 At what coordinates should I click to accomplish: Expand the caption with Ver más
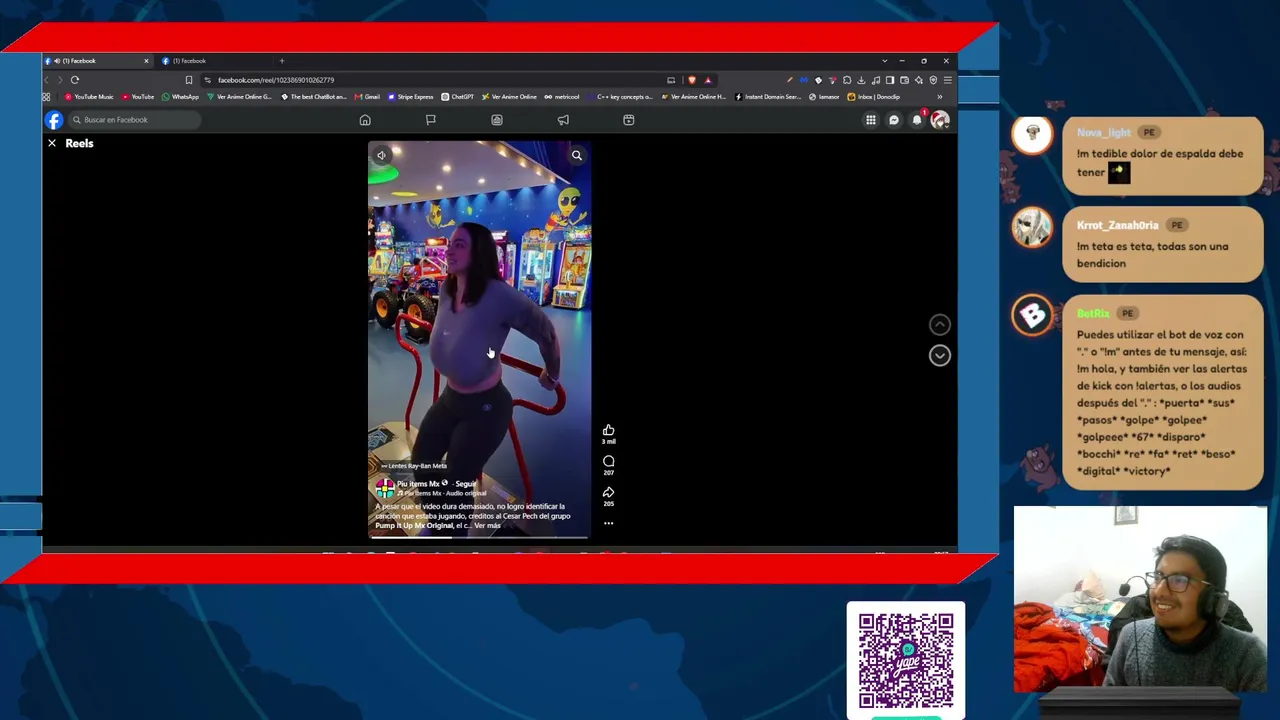pyautogui.click(x=487, y=526)
